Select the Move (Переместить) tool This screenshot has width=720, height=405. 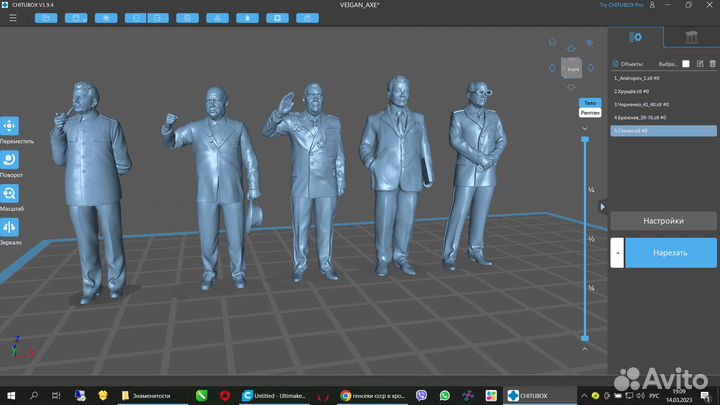[11, 127]
